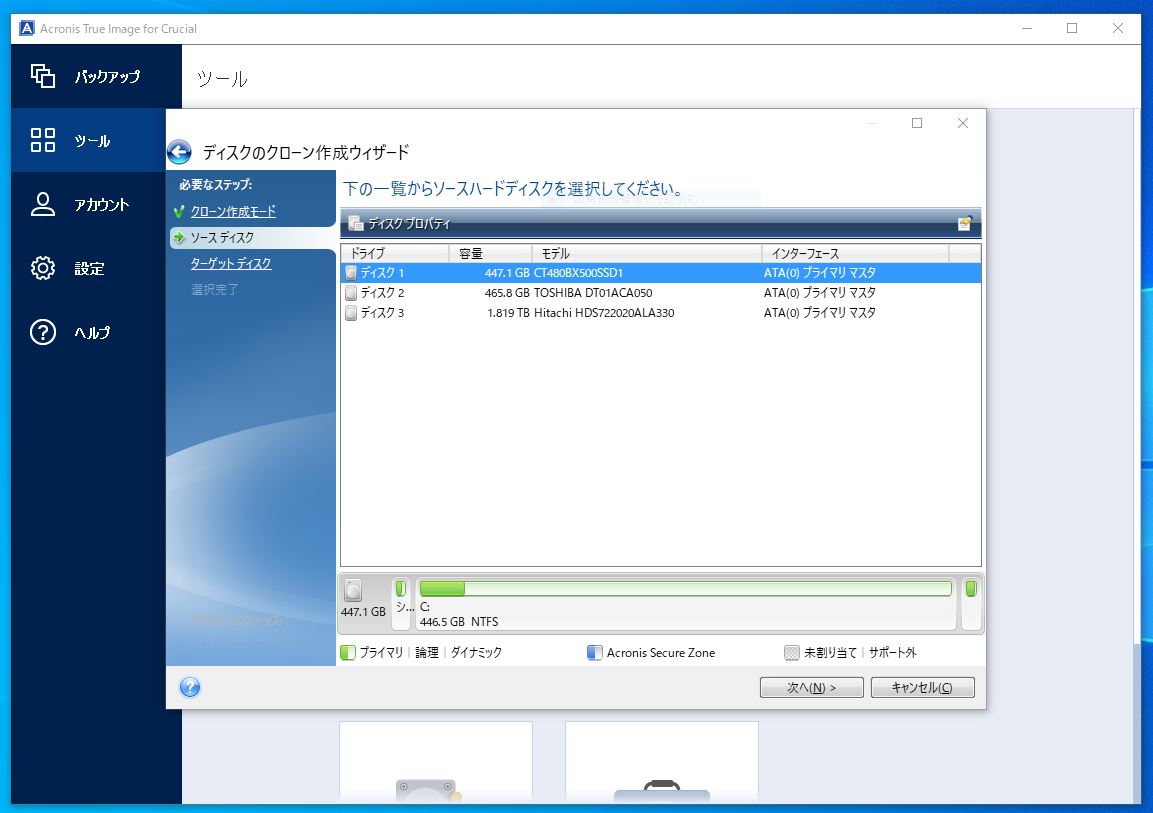Close the clone wizard dialog

tap(963, 123)
